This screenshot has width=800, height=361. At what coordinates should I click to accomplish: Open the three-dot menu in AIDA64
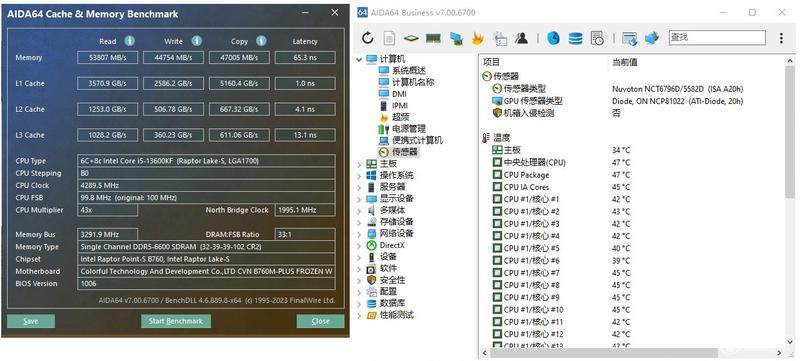(x=781, y=38)
